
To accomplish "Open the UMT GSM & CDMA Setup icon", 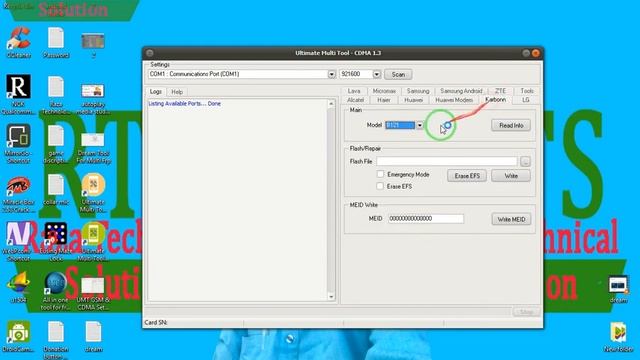I will [x=93, y=294].
